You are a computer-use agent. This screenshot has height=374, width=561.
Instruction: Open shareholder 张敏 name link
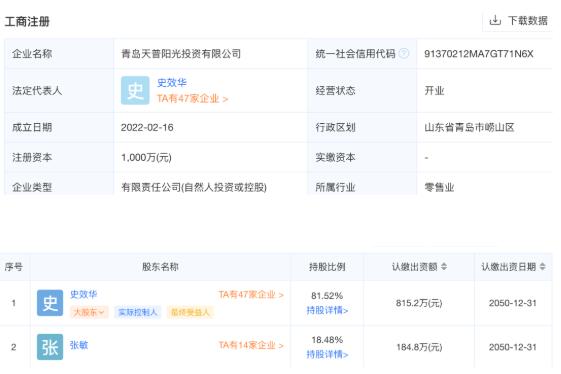point(79,345)
